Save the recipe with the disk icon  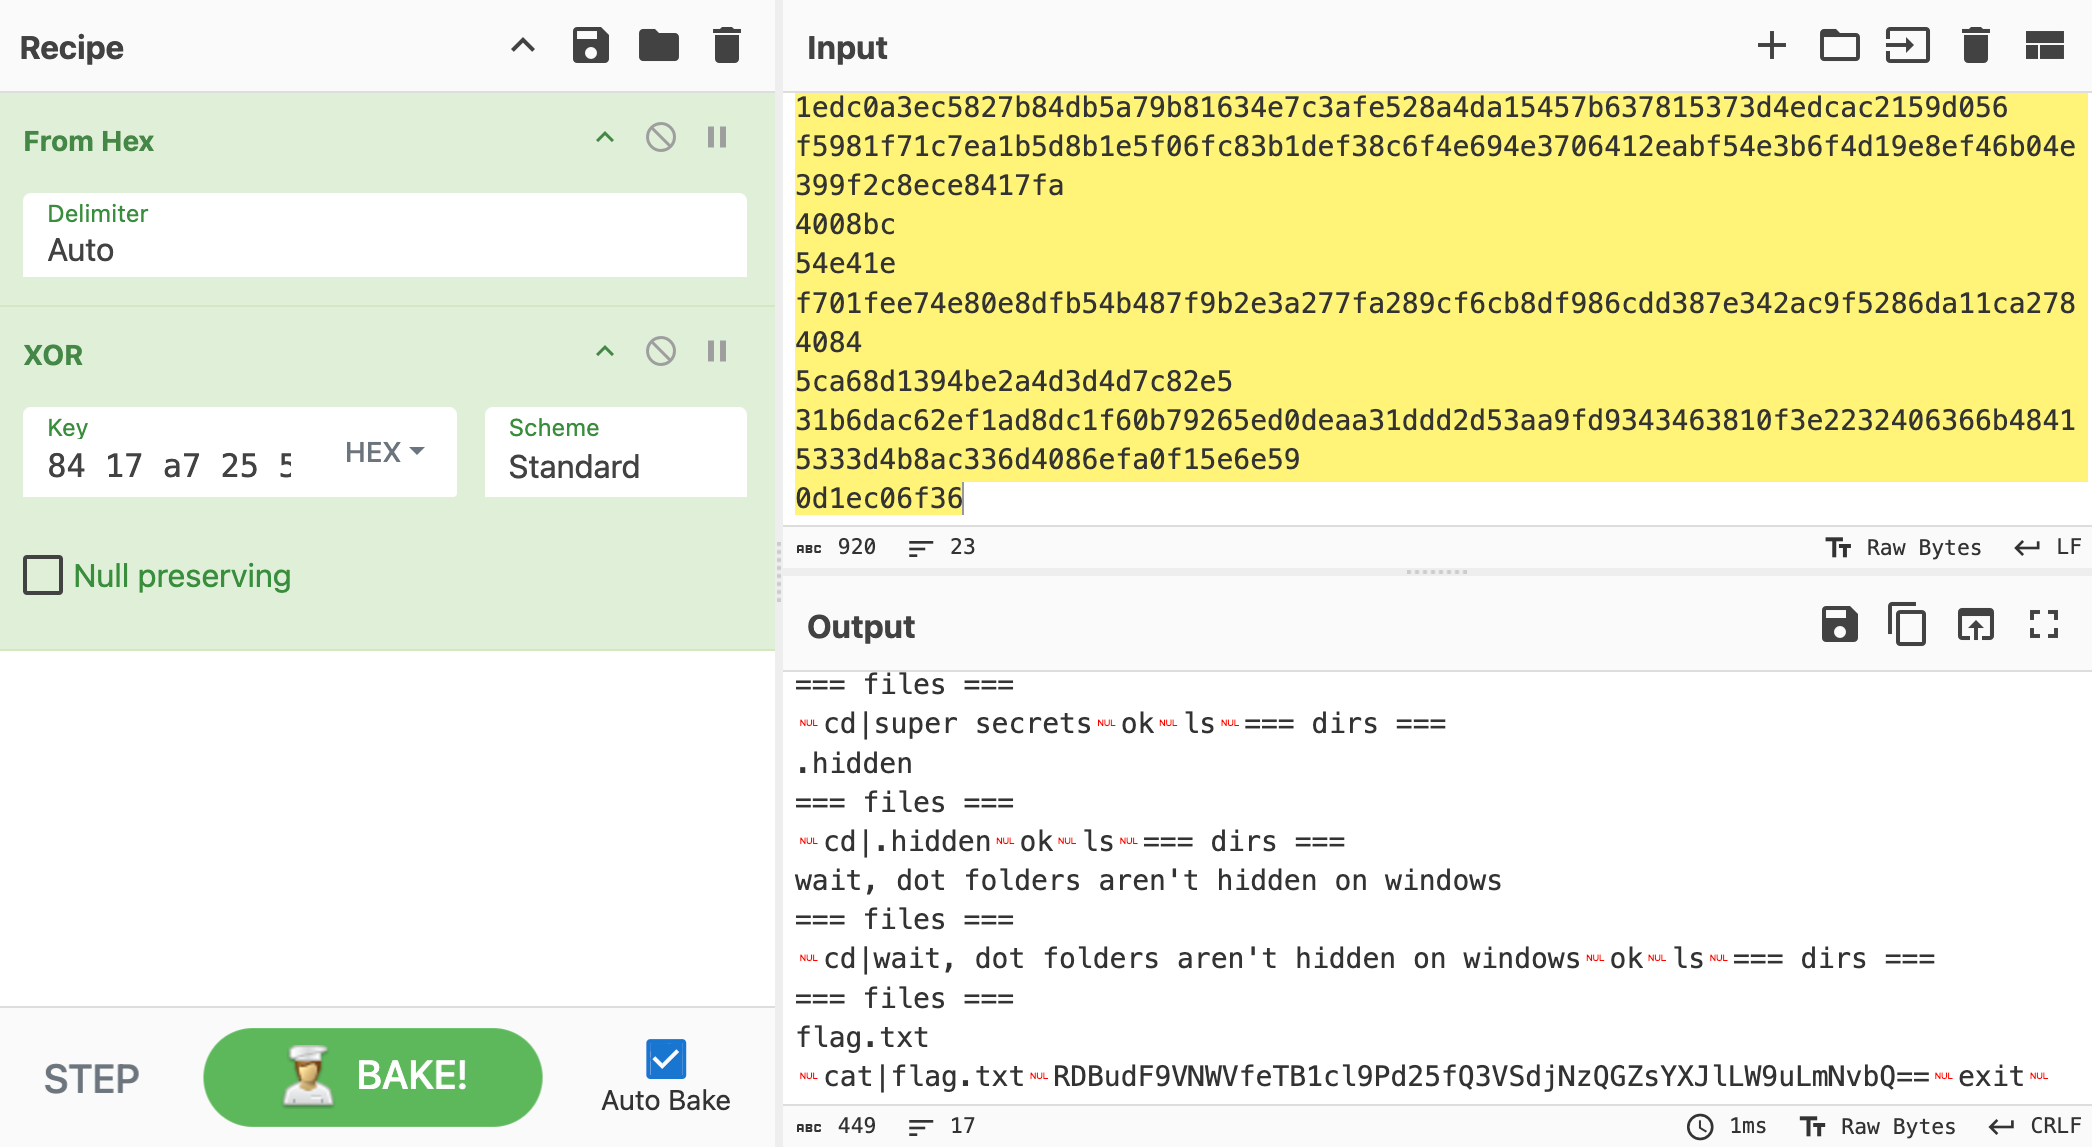(x=590, y=46)
